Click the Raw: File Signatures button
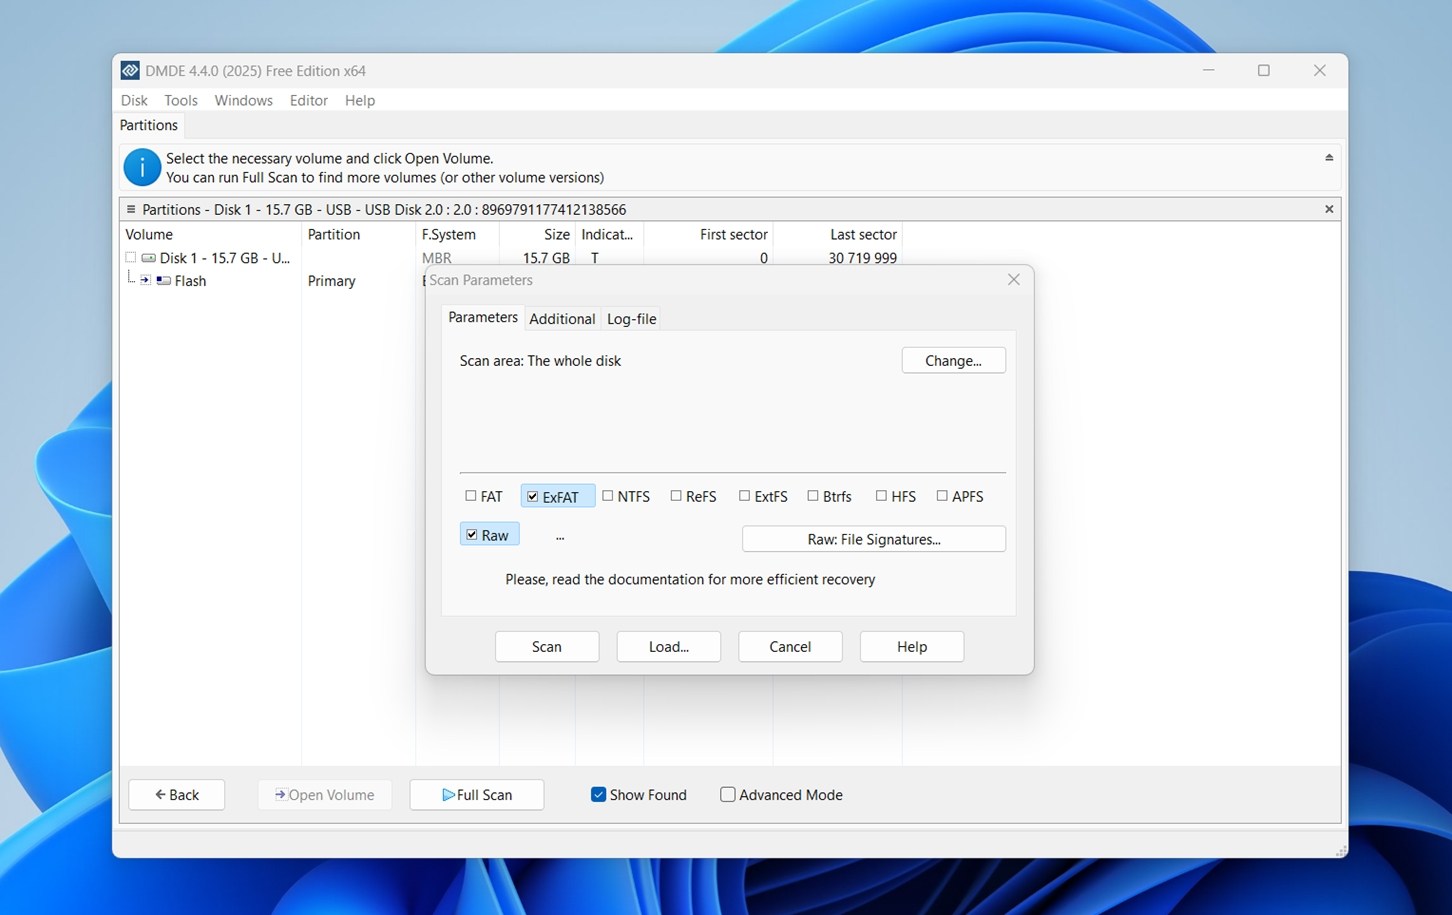This screenshot has height=915, width=1452. click(x=872, y=539)
